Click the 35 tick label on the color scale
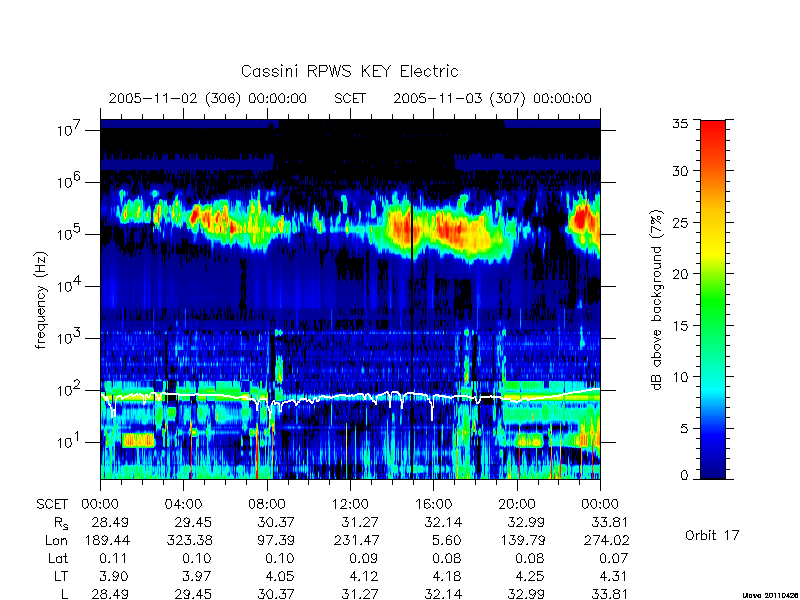The width and height of the screenshot is (800, 600). click(680, 124)
